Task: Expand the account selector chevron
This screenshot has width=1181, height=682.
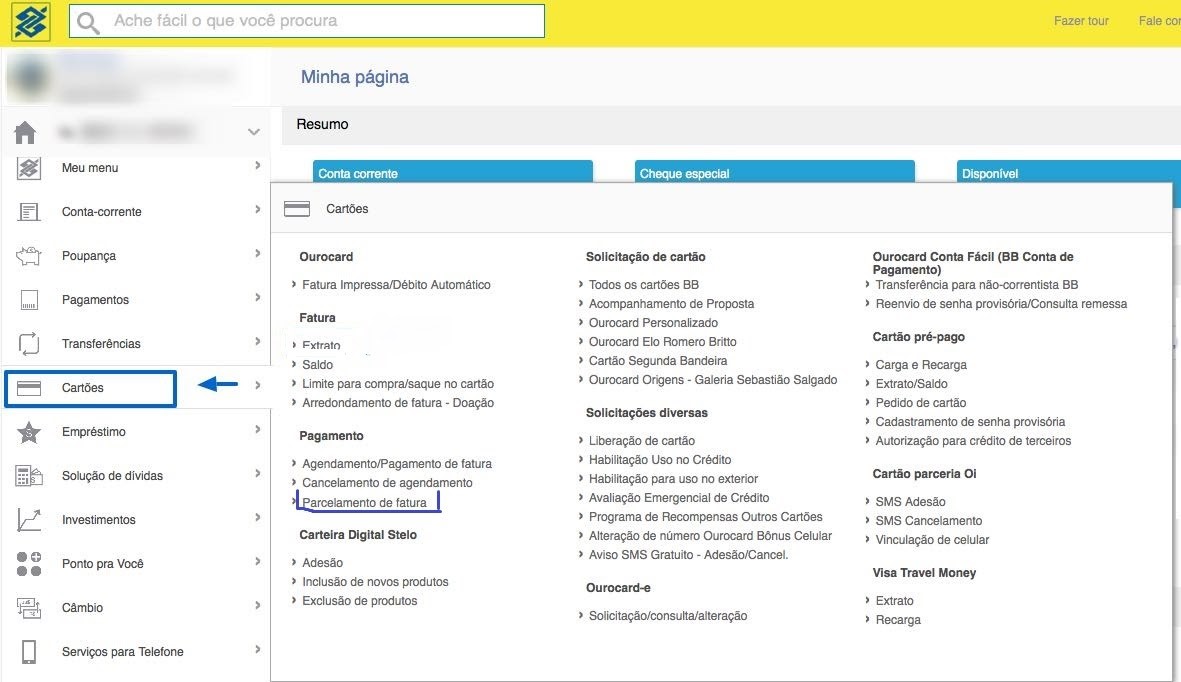Action: pyautogui.click(x=254, y=132)
